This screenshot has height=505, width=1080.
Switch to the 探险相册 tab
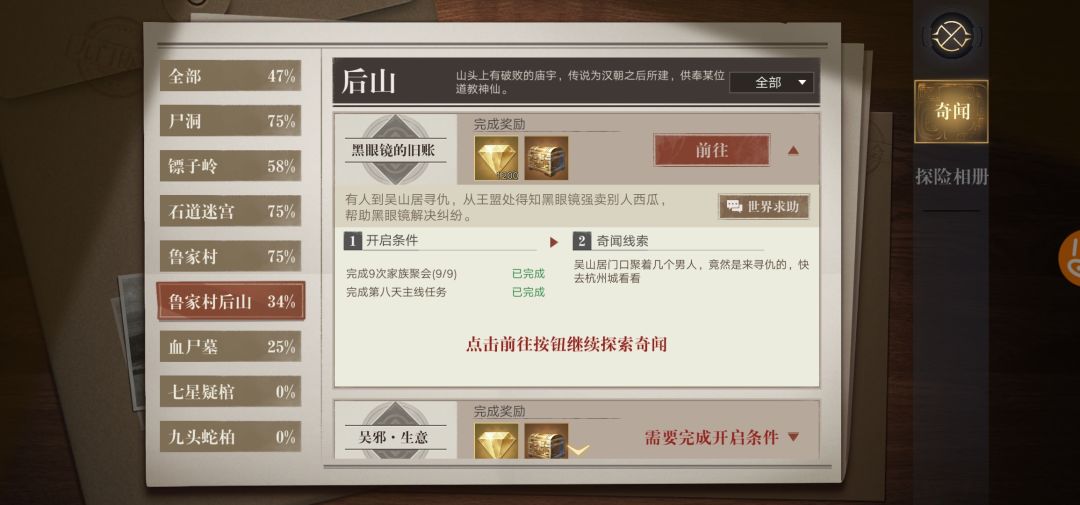[x=951, y=177]
